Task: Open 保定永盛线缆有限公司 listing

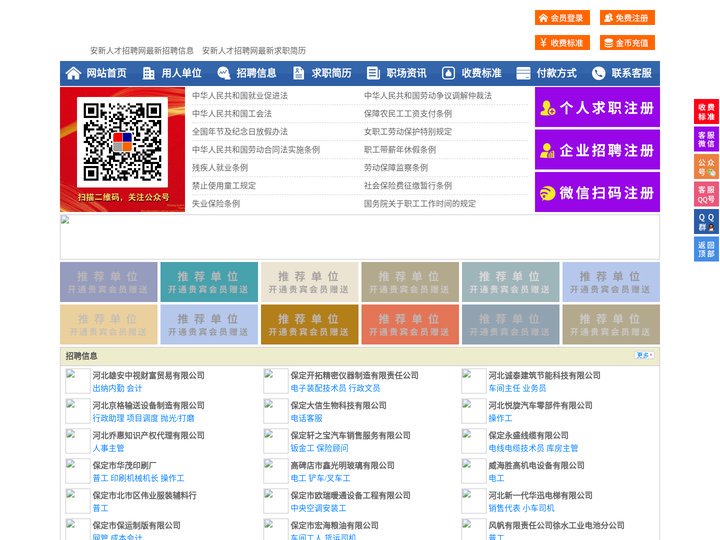Action: pos(529,435)
